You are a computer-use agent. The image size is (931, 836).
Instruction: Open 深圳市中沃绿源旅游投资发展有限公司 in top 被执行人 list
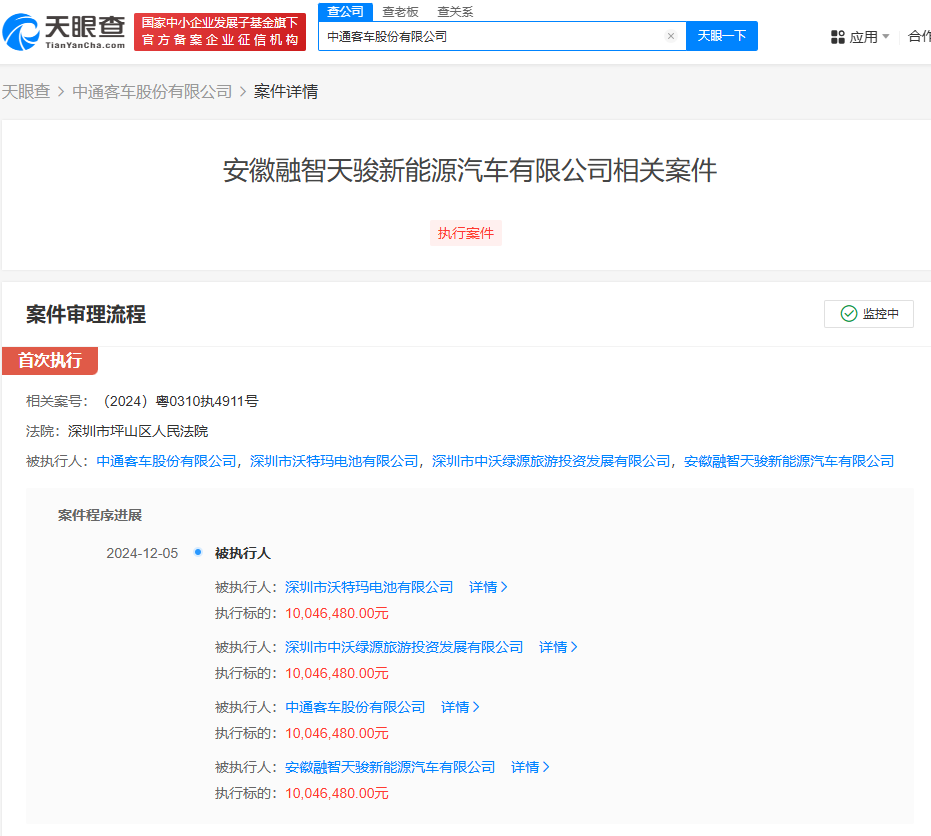[551, 461]
